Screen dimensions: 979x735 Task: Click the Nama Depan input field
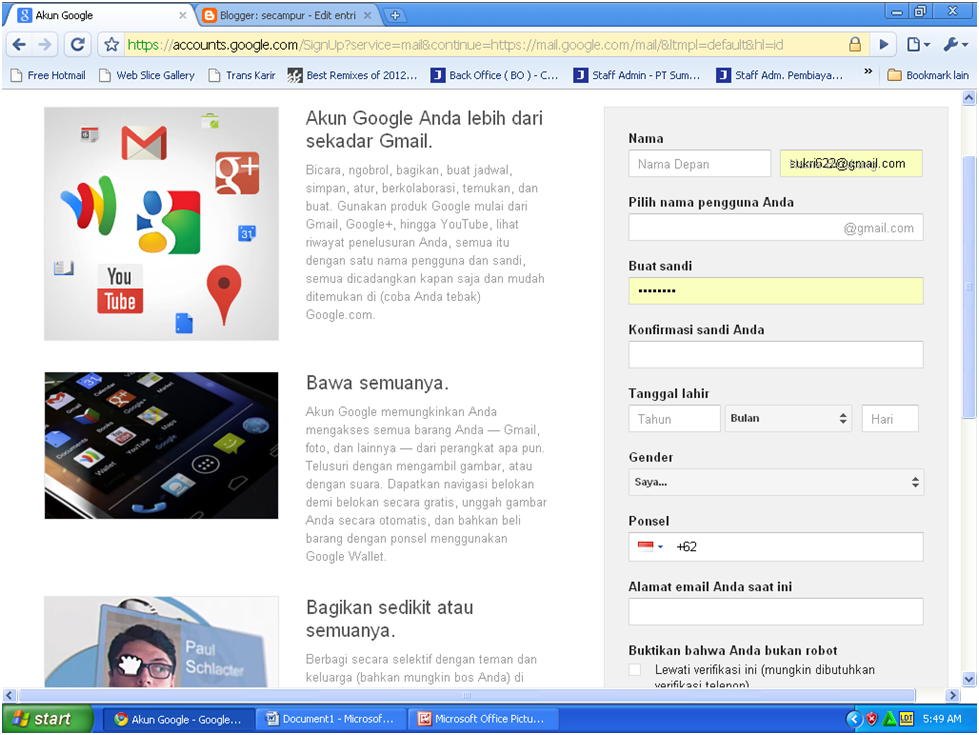pos(699,163)
